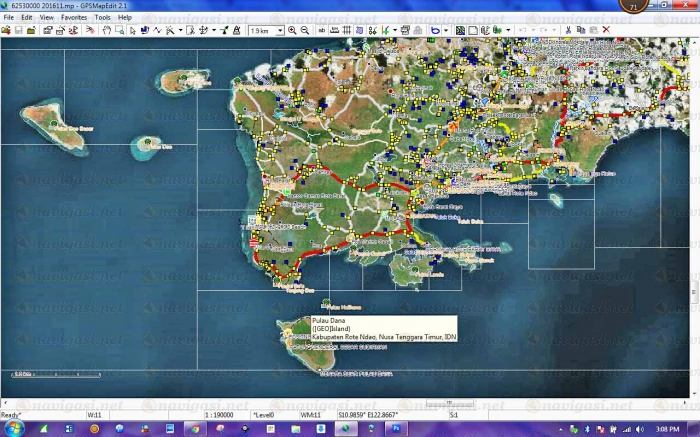
Task: Click the Zoom Out magnifier icon
Action: [x=304, y=30]
